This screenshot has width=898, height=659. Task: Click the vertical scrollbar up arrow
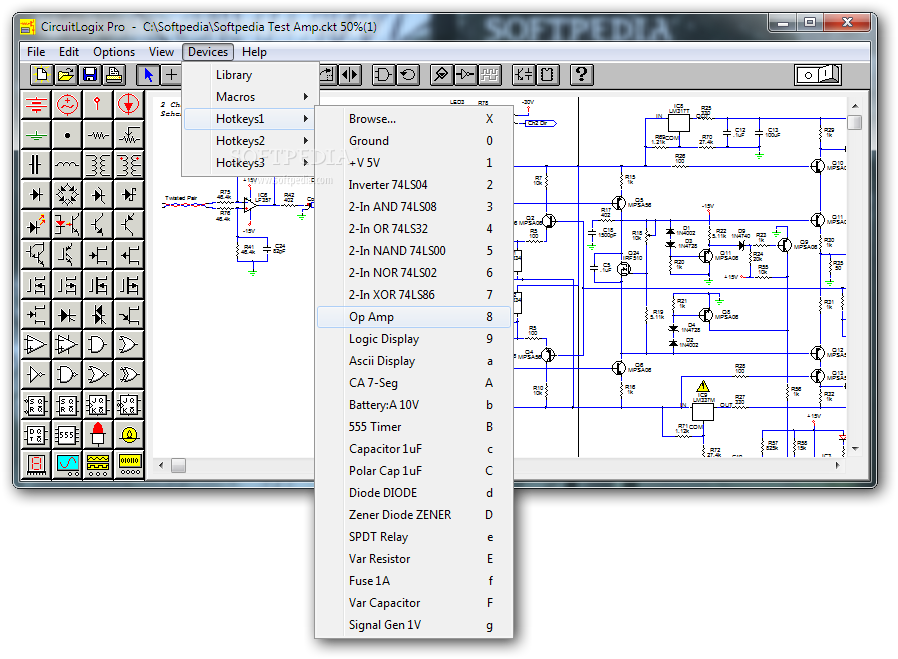pos(855,106)
